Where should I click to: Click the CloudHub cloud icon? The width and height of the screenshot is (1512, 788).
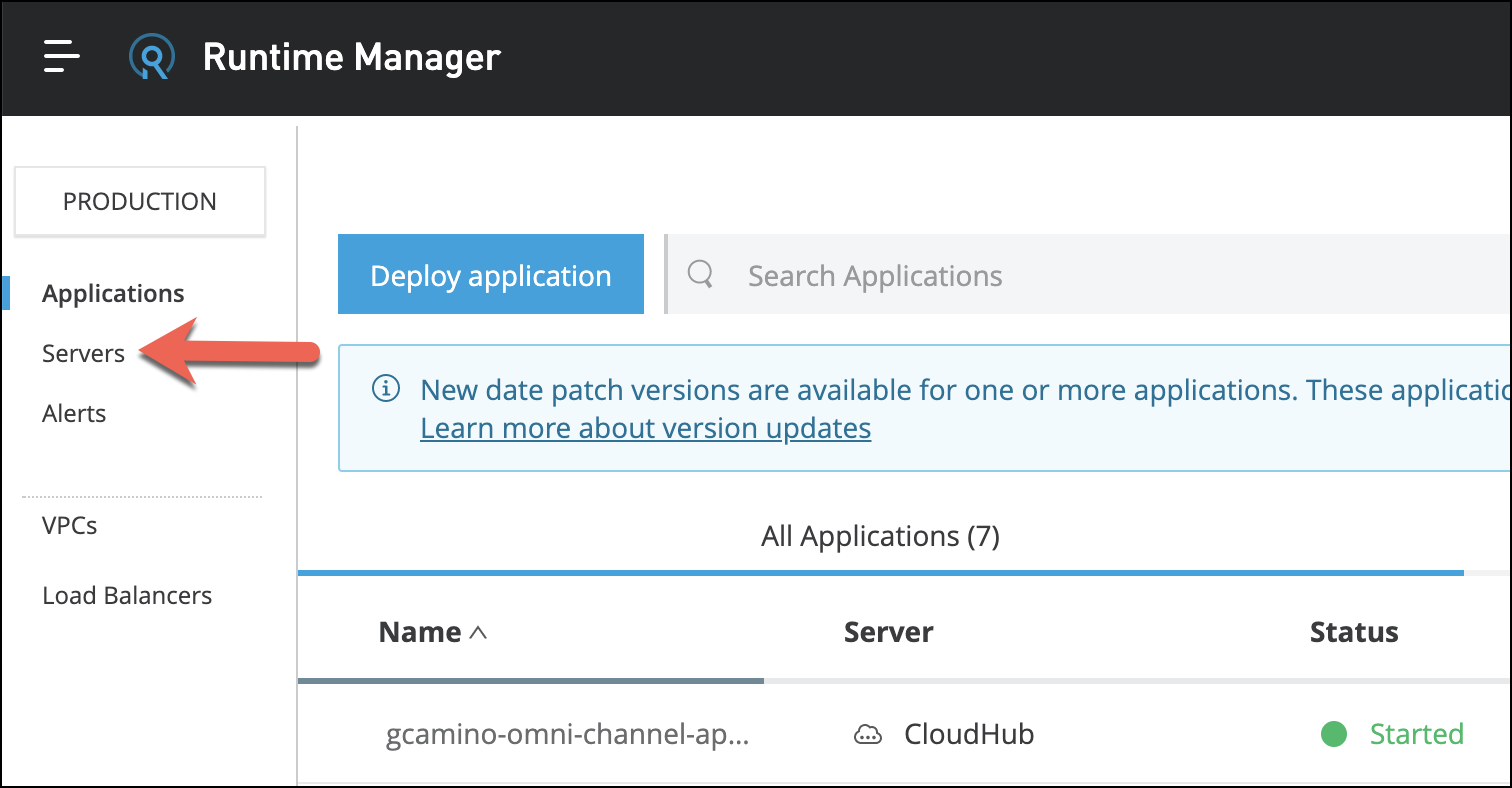[867, 736]
